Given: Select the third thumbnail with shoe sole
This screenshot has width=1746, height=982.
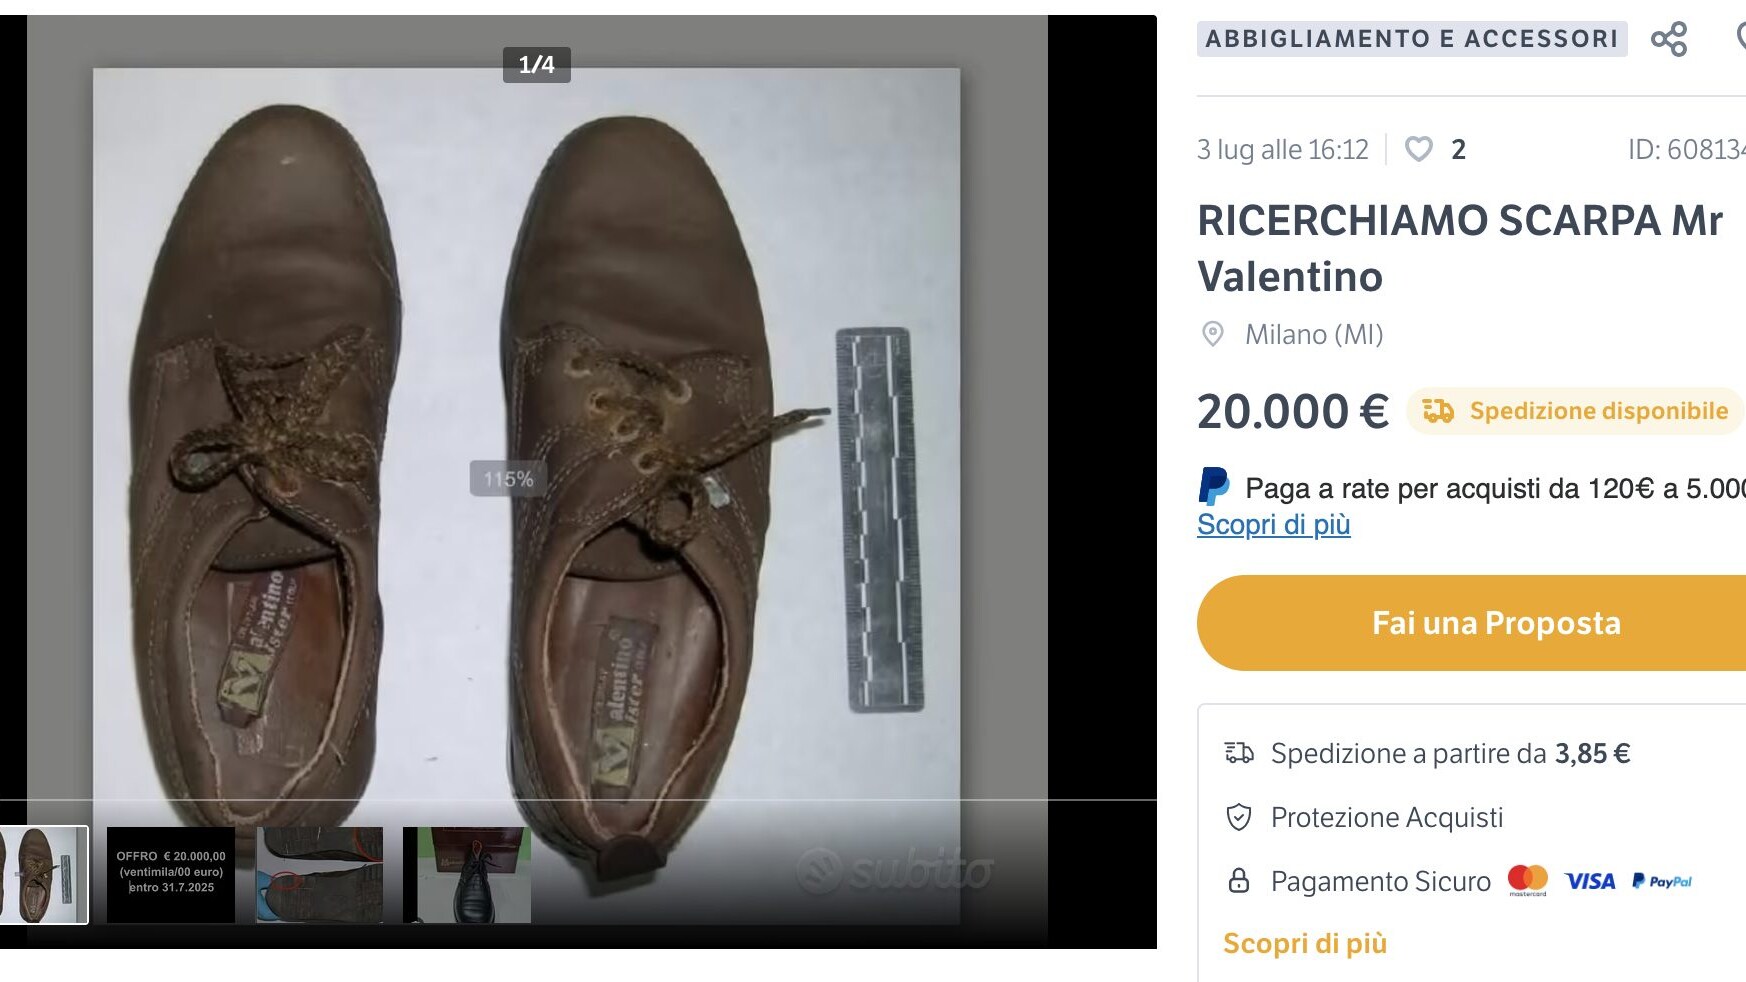Looking at the screenshot, I should (320, 875).
